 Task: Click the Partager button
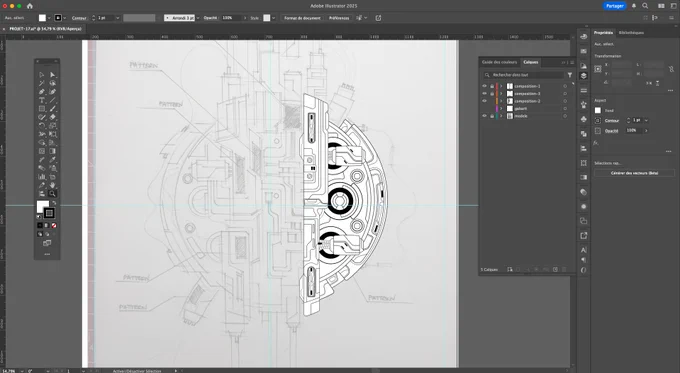pos(615,6)
